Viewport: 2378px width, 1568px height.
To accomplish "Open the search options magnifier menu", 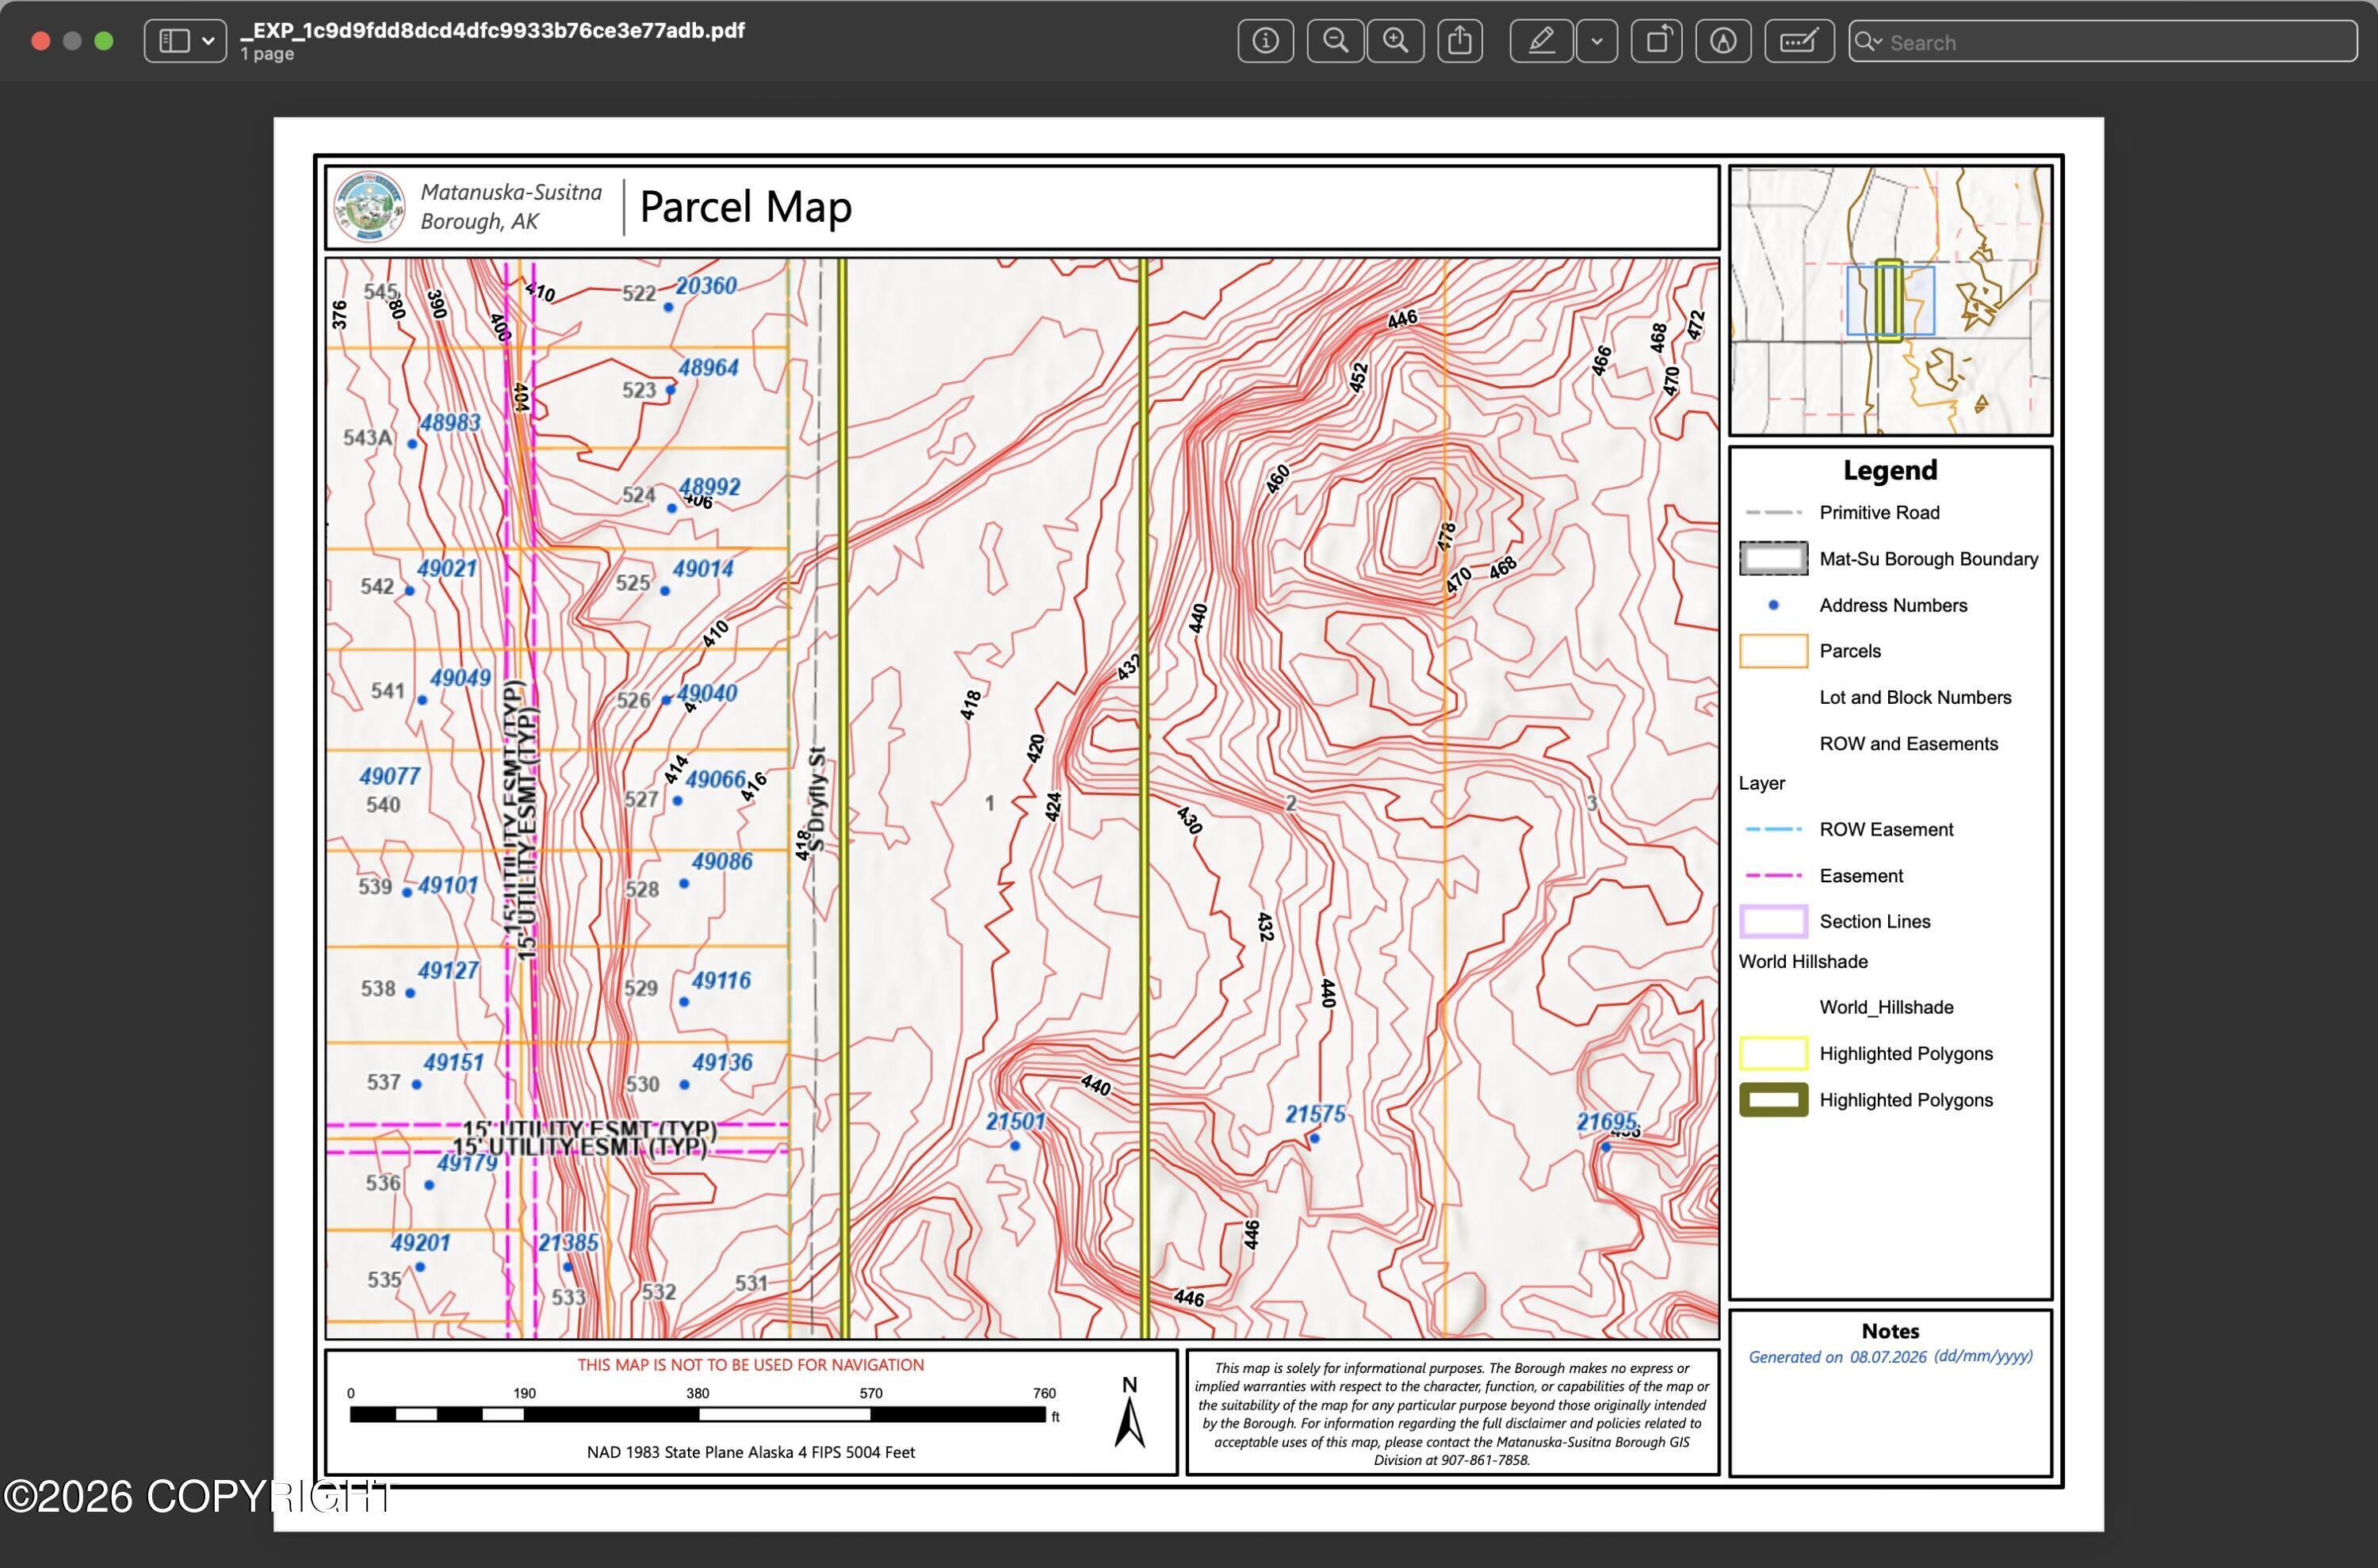I will tap(1867, 41).
